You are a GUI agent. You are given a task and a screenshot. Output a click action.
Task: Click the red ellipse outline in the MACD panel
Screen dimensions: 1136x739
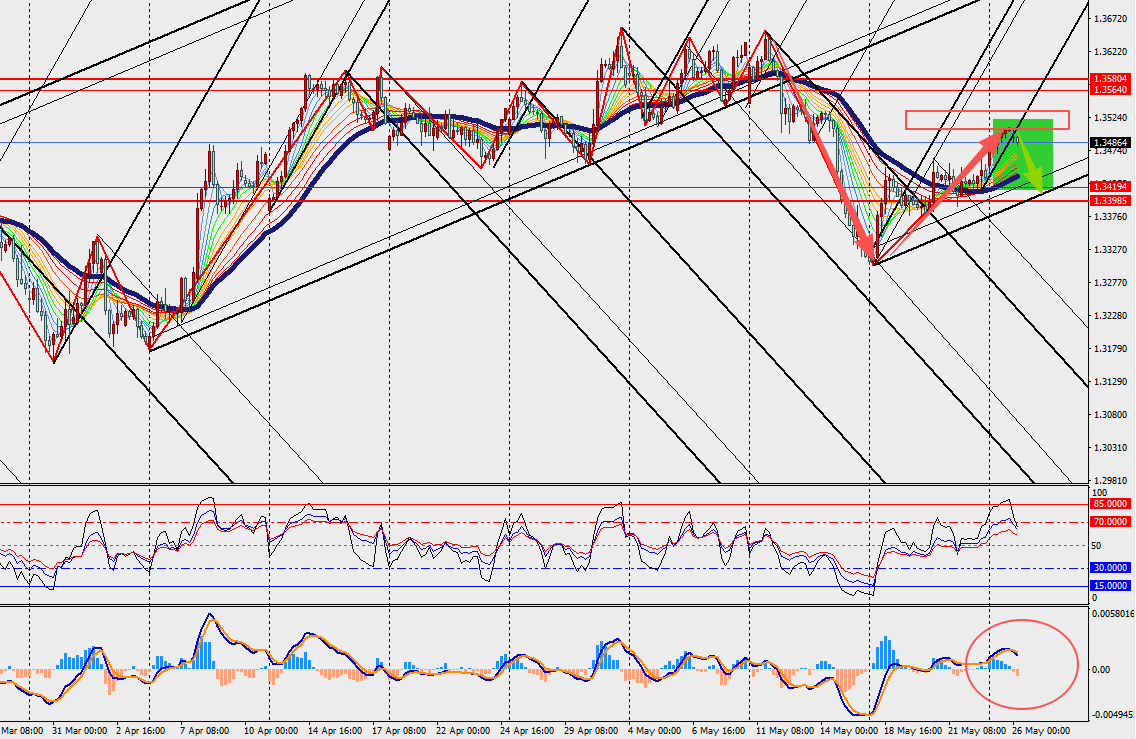coord(1022,664)
